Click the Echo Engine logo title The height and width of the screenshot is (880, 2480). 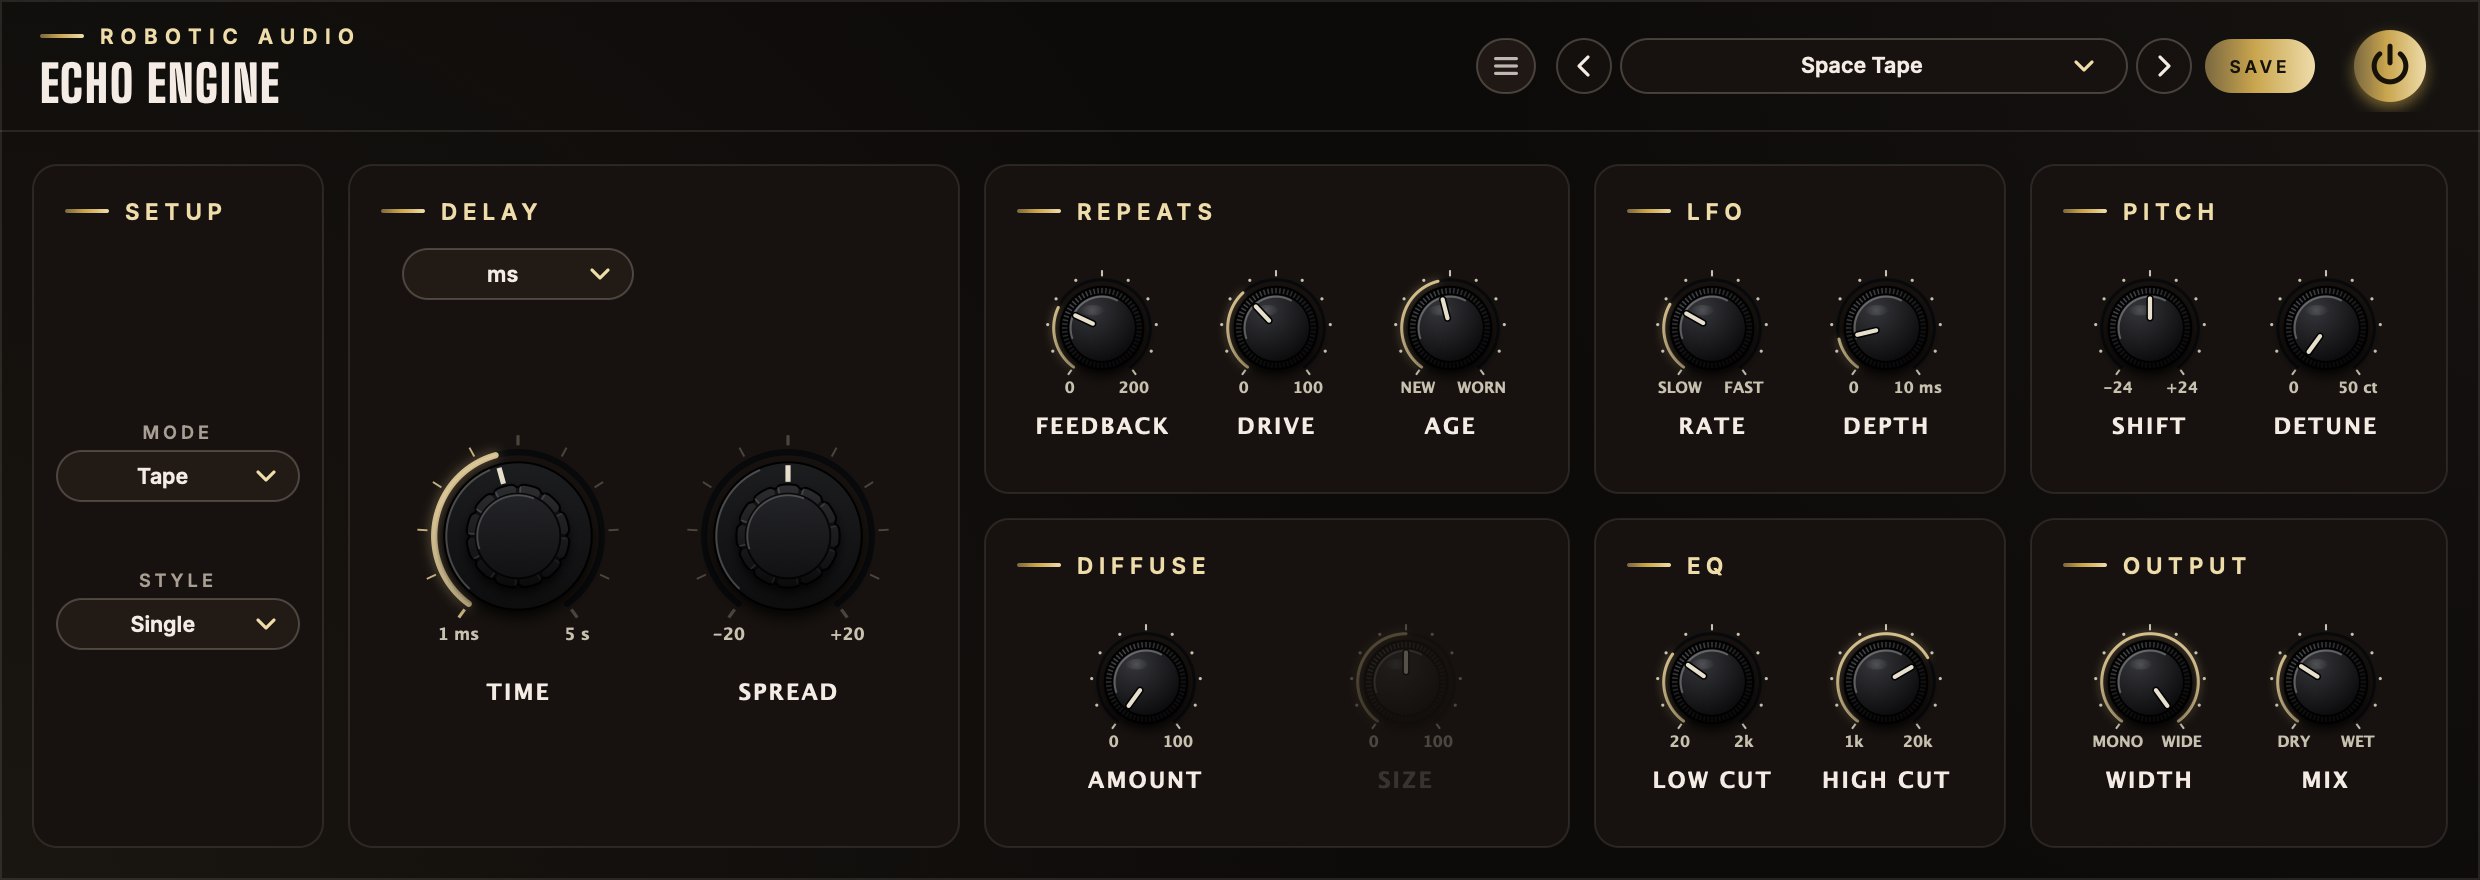click(x=160, y=83)
